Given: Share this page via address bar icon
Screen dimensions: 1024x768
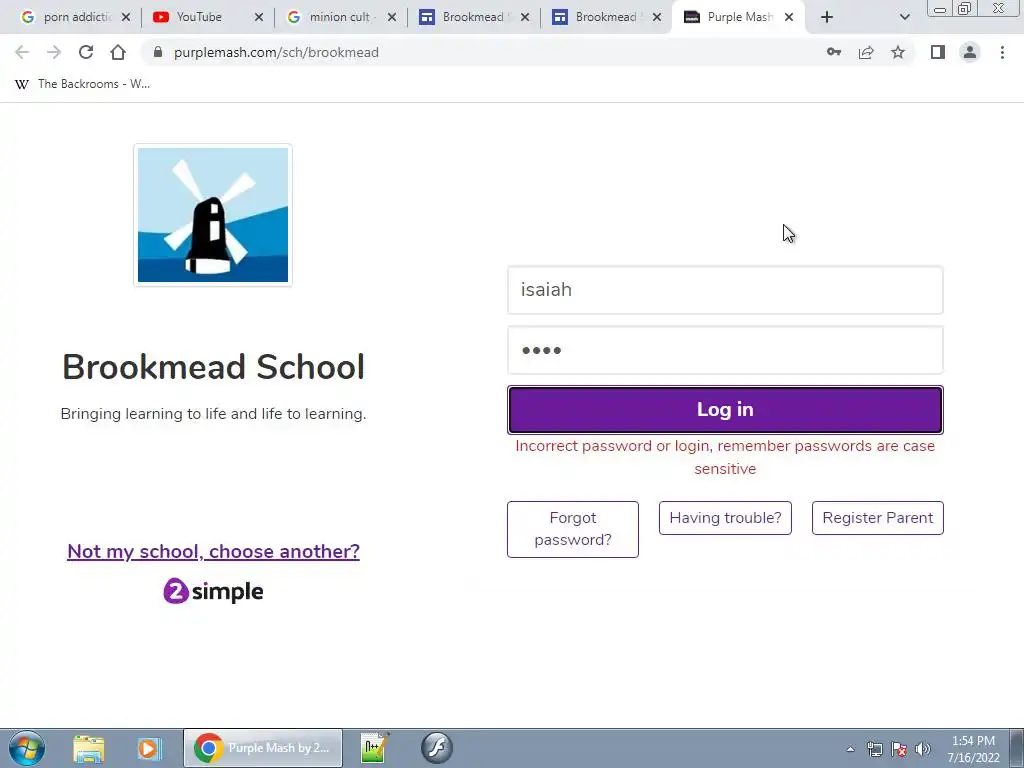Looking at the screenshot, I should pos(866,52).
